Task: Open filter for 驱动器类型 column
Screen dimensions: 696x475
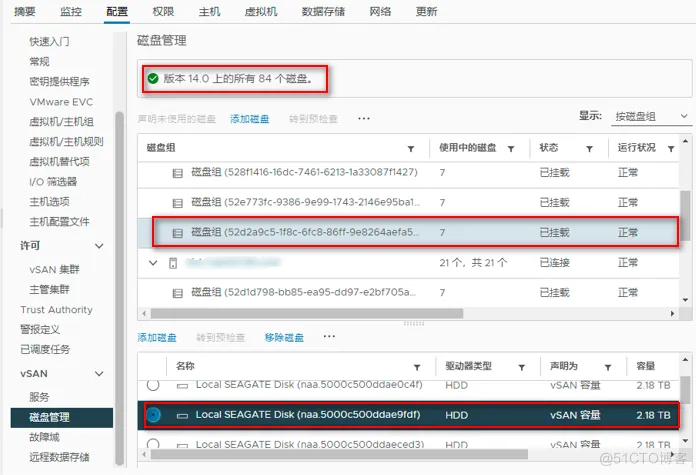Action: coord(522,367)
